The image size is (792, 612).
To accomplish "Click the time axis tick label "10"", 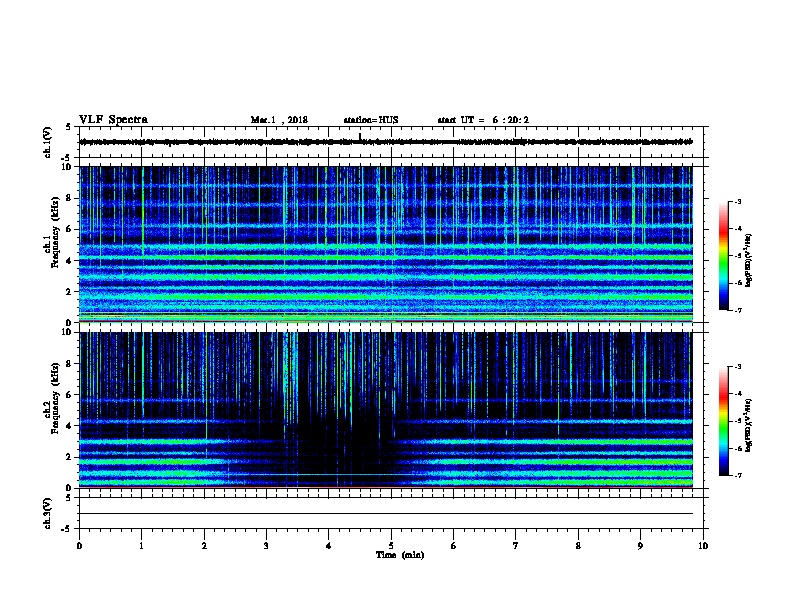I will [x=703, y=546].
